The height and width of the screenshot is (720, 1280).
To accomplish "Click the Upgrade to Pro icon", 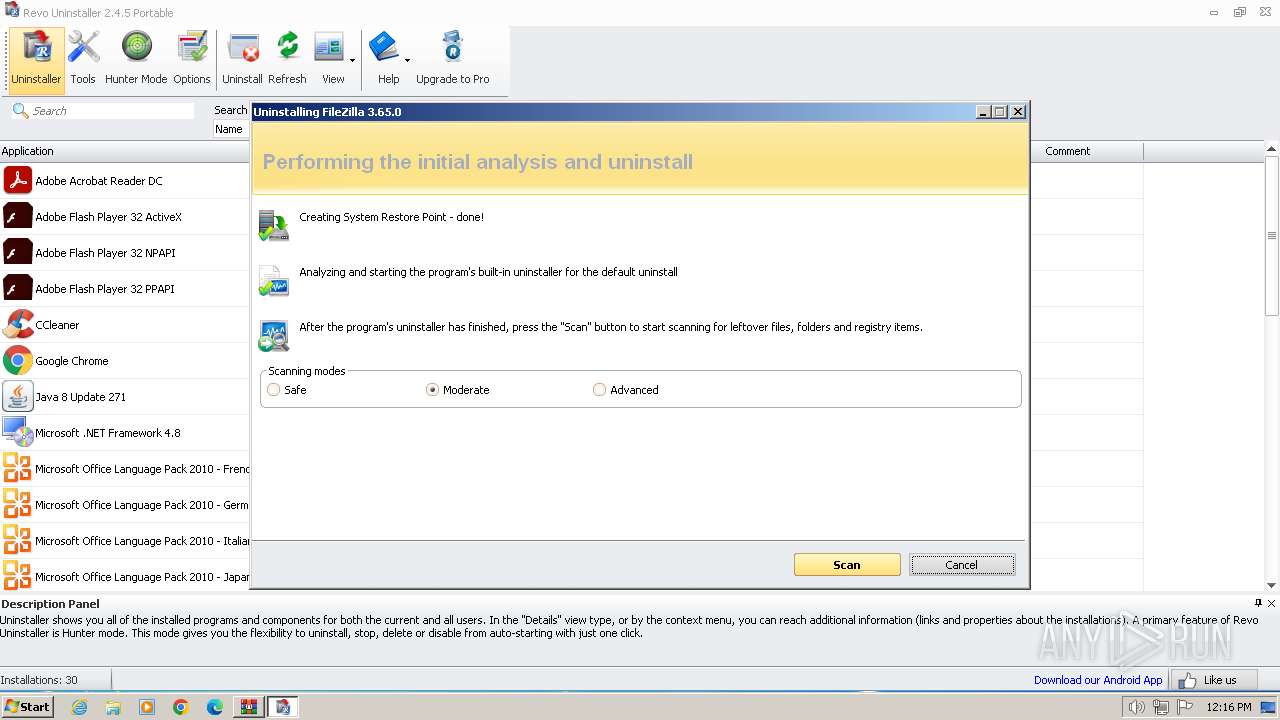I will (x=453, y=59).
